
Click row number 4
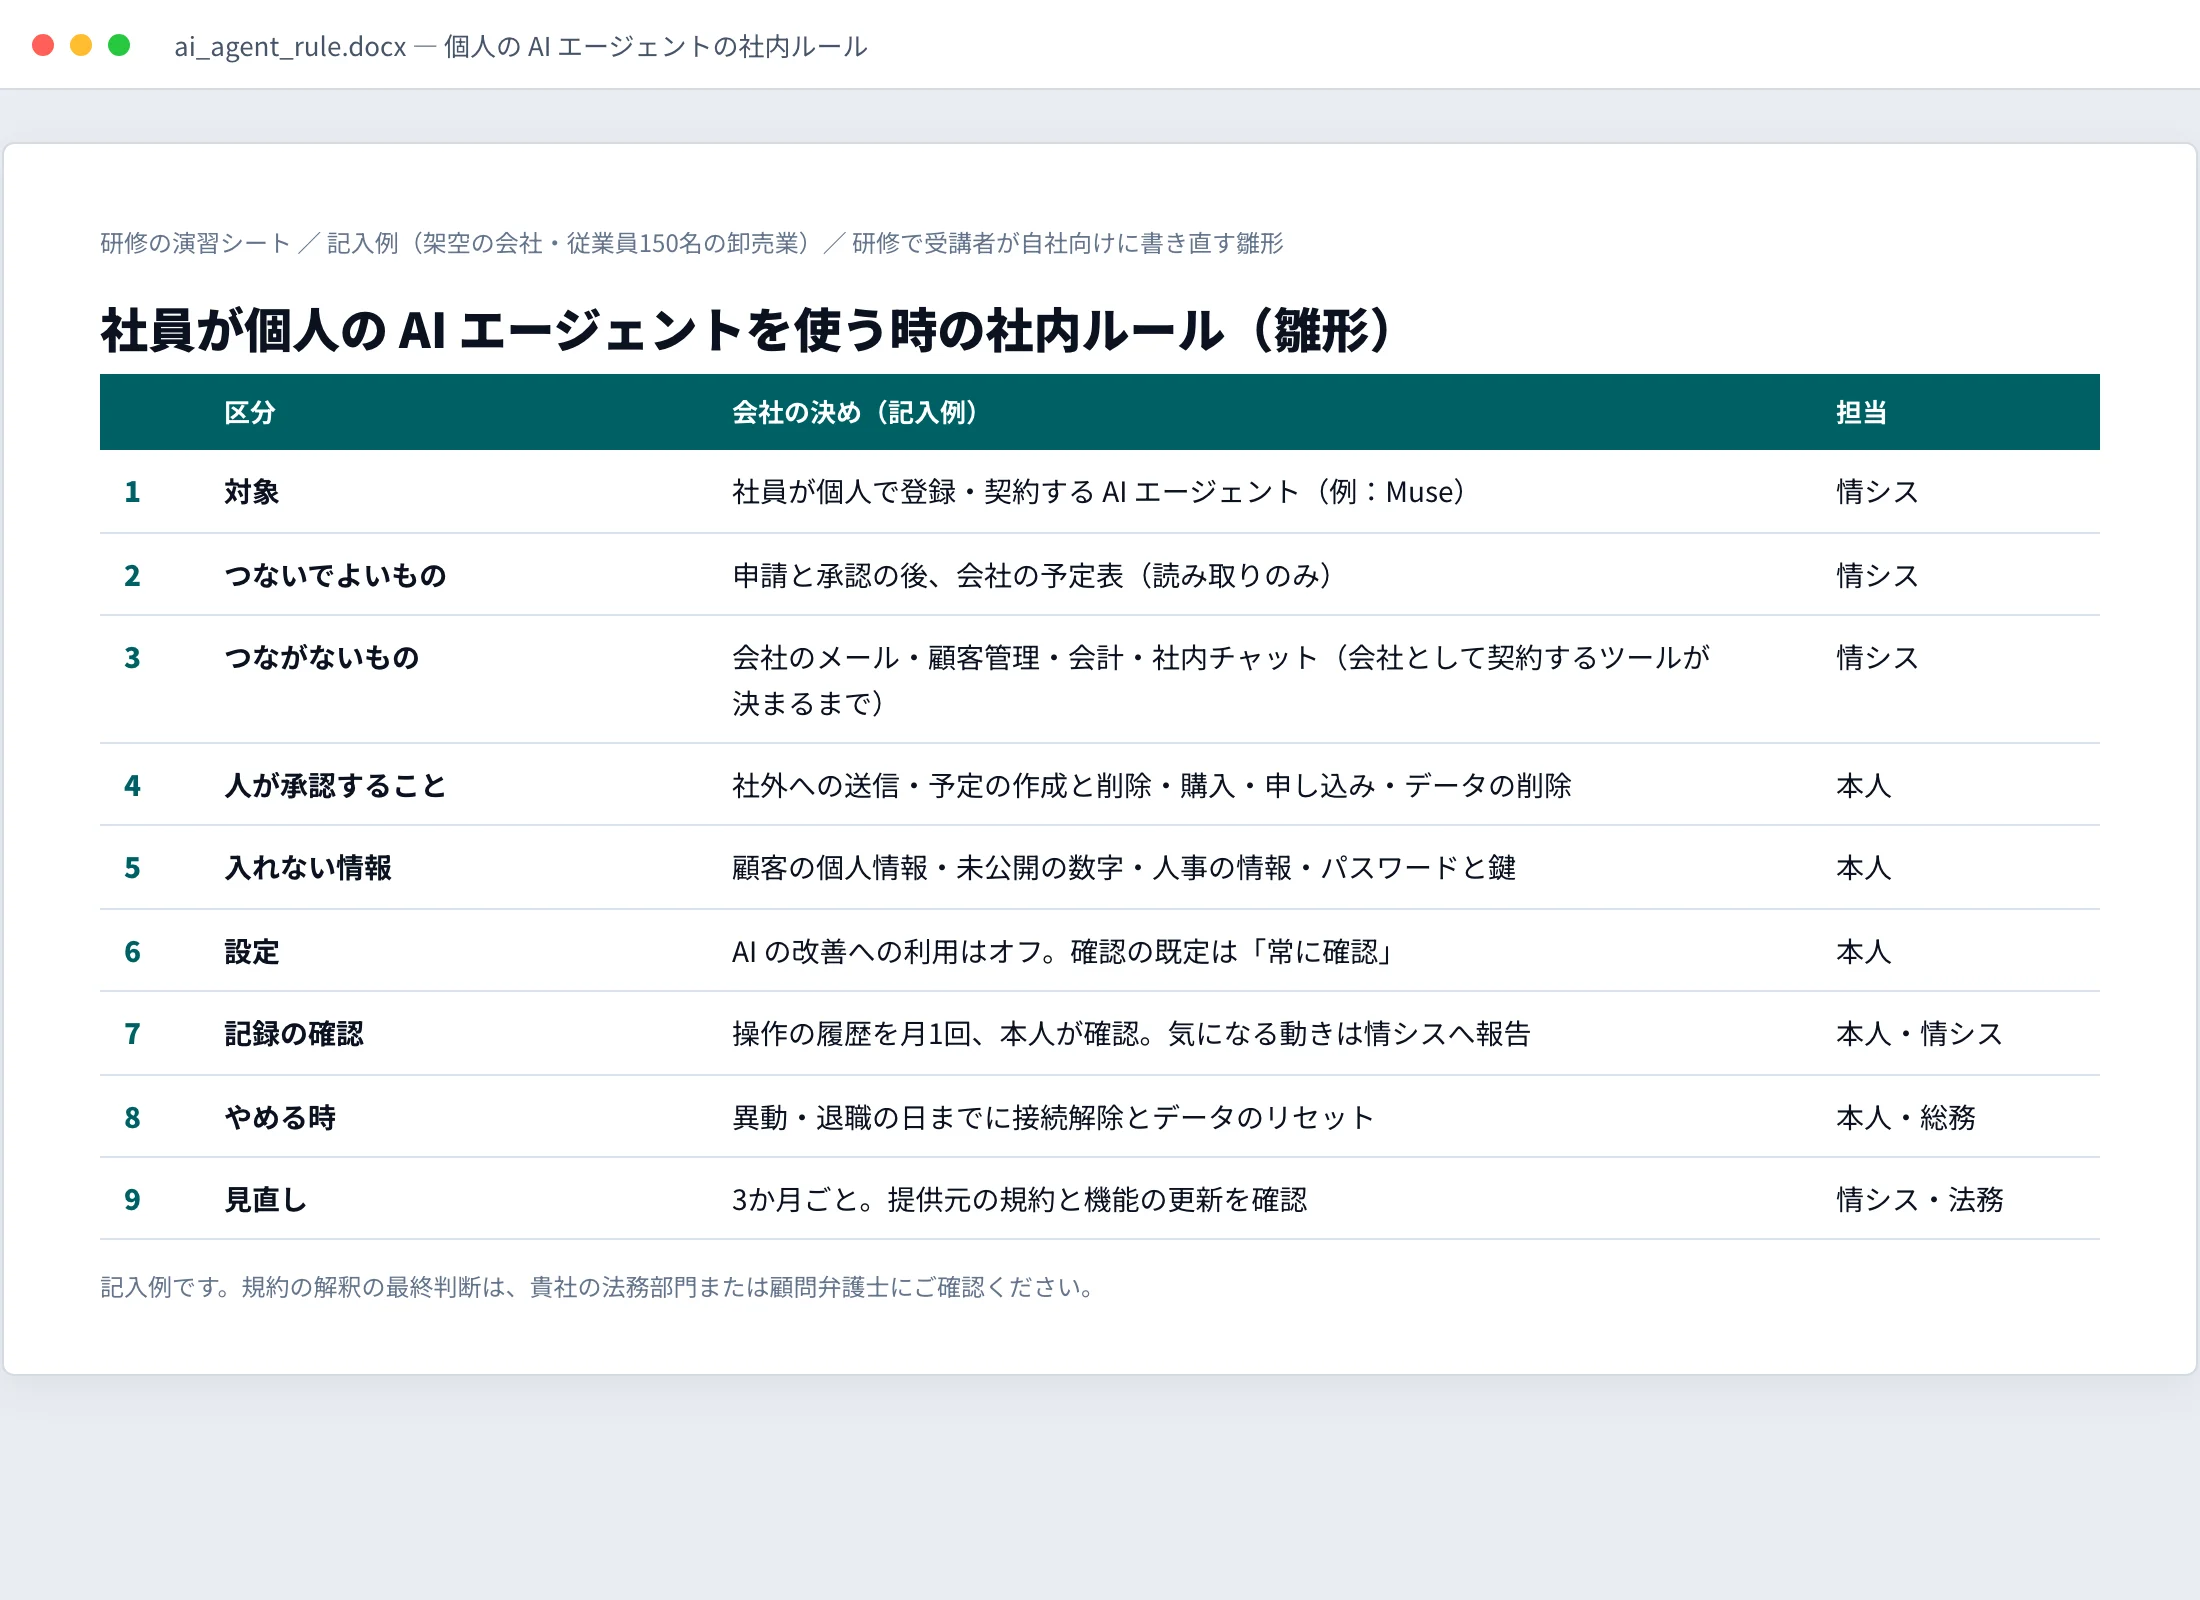[132, 785]
